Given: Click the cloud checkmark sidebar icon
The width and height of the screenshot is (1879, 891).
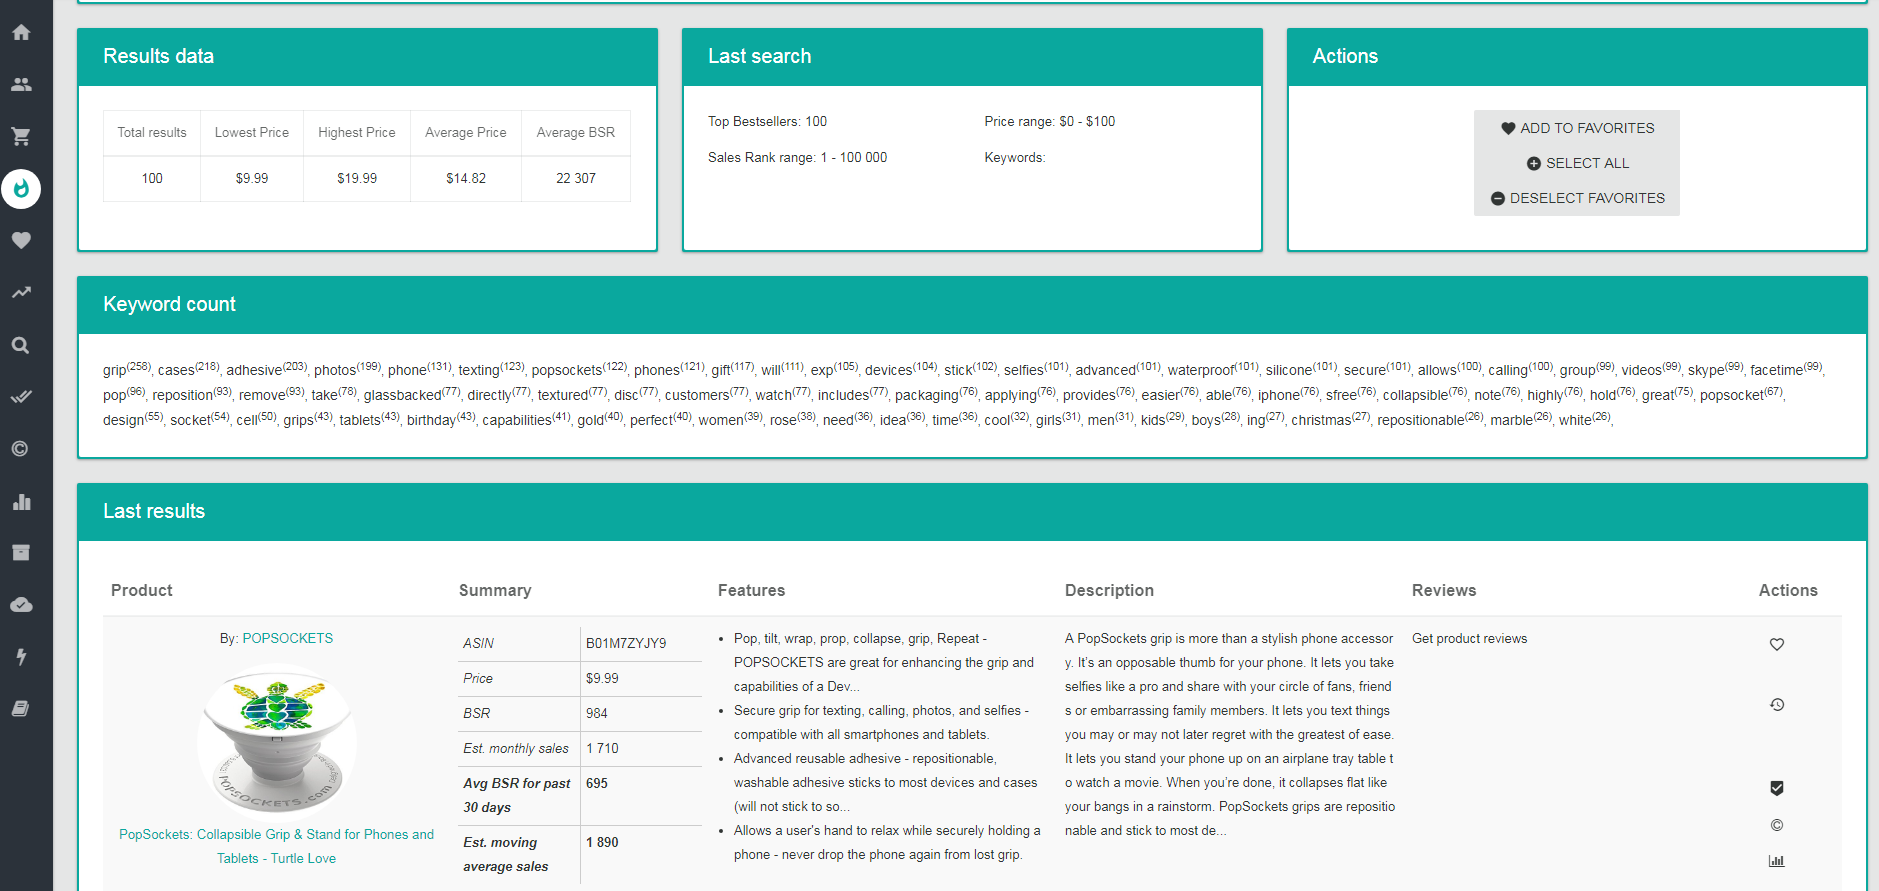Looking at the screenshot, I should pos(21,605).
